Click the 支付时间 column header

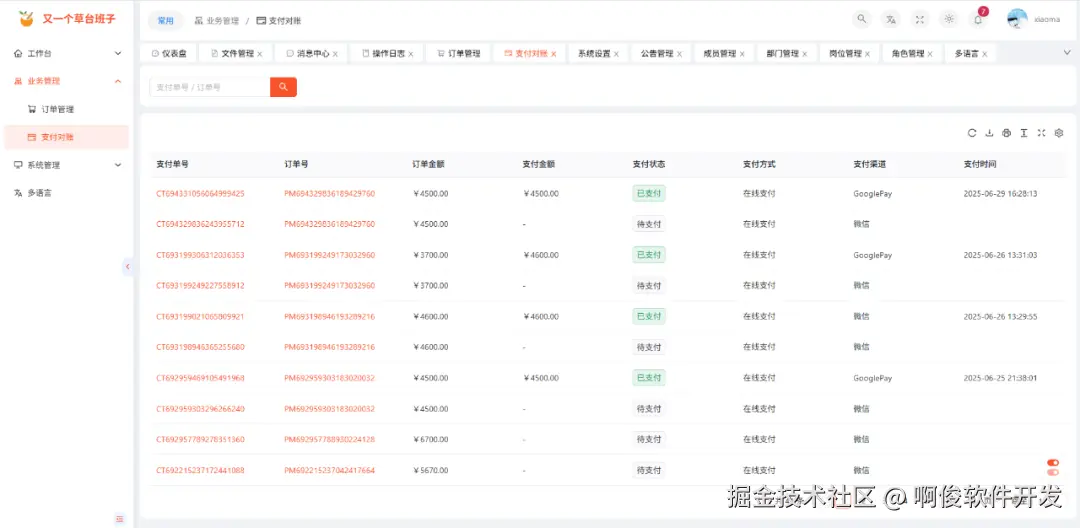coord(979,165)
